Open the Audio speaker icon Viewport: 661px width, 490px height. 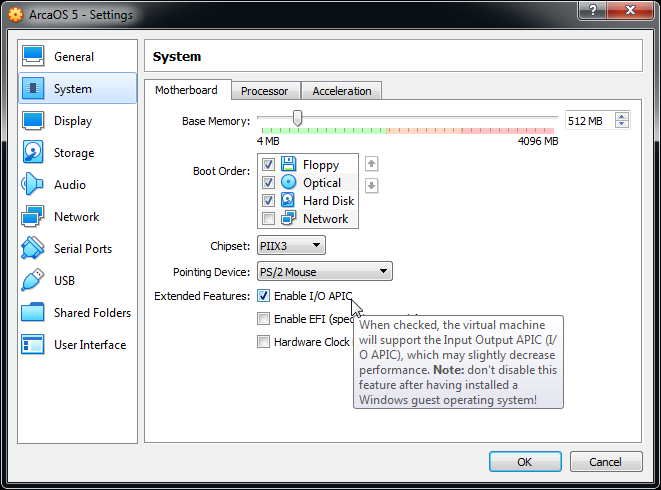point(33,184)
